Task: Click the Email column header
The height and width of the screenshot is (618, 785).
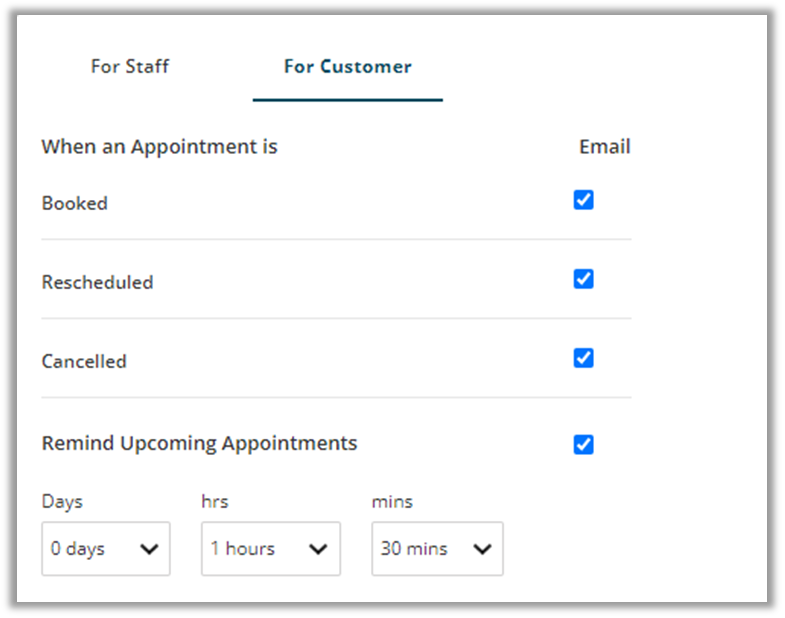Action: click(604, 147)
